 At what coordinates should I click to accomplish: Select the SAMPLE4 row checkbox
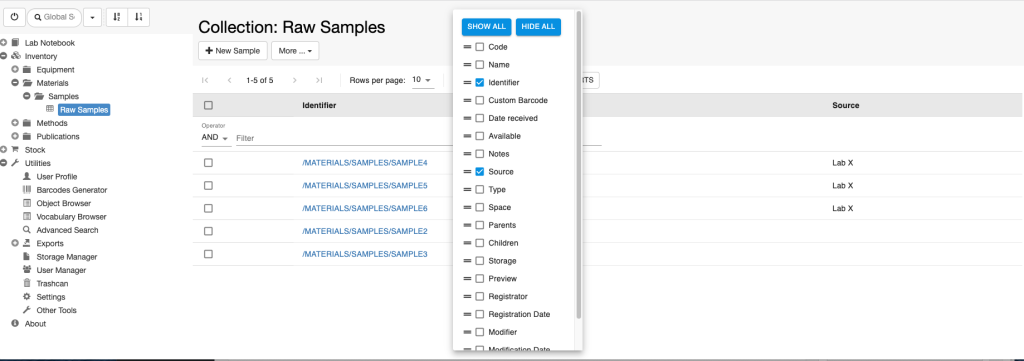(x=208, y=163)
